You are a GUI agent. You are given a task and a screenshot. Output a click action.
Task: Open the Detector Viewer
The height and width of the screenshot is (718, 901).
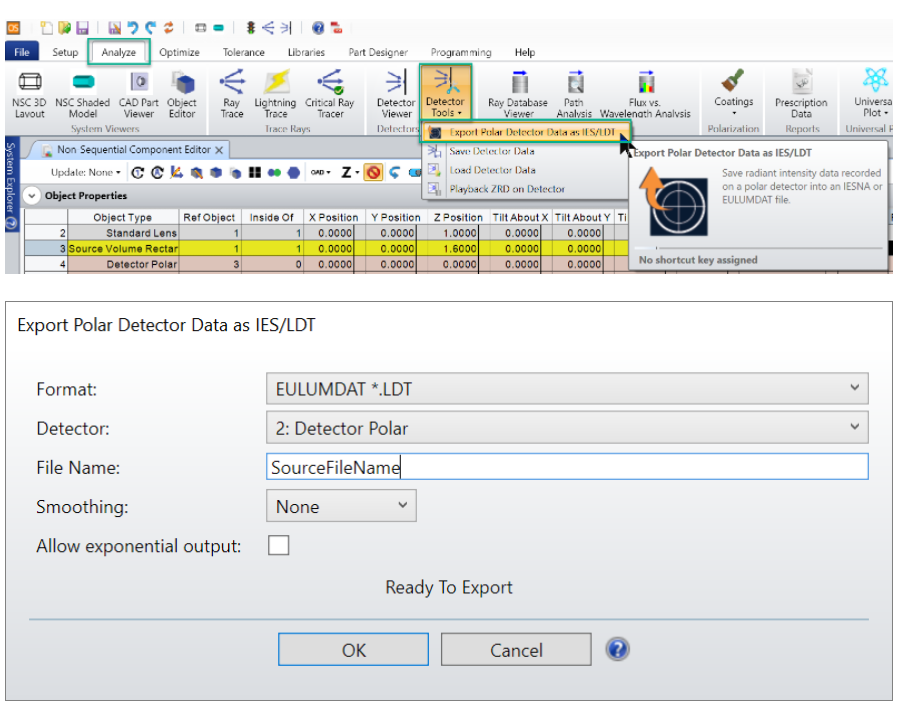tap(396, 95)
